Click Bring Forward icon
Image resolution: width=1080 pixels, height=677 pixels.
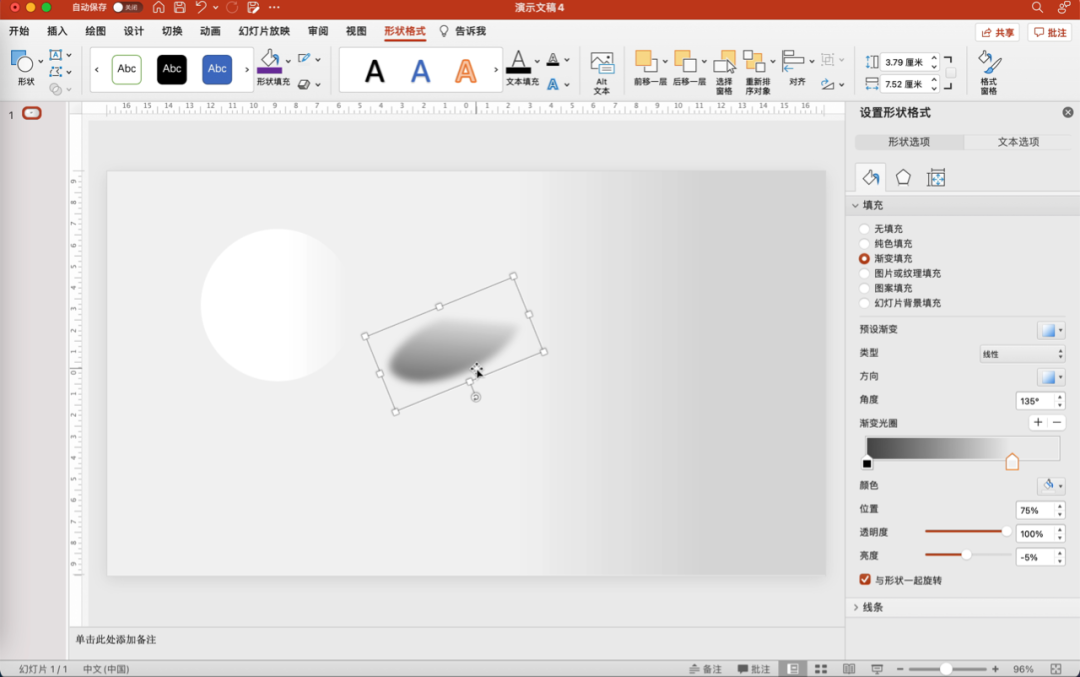pos(645,61)
